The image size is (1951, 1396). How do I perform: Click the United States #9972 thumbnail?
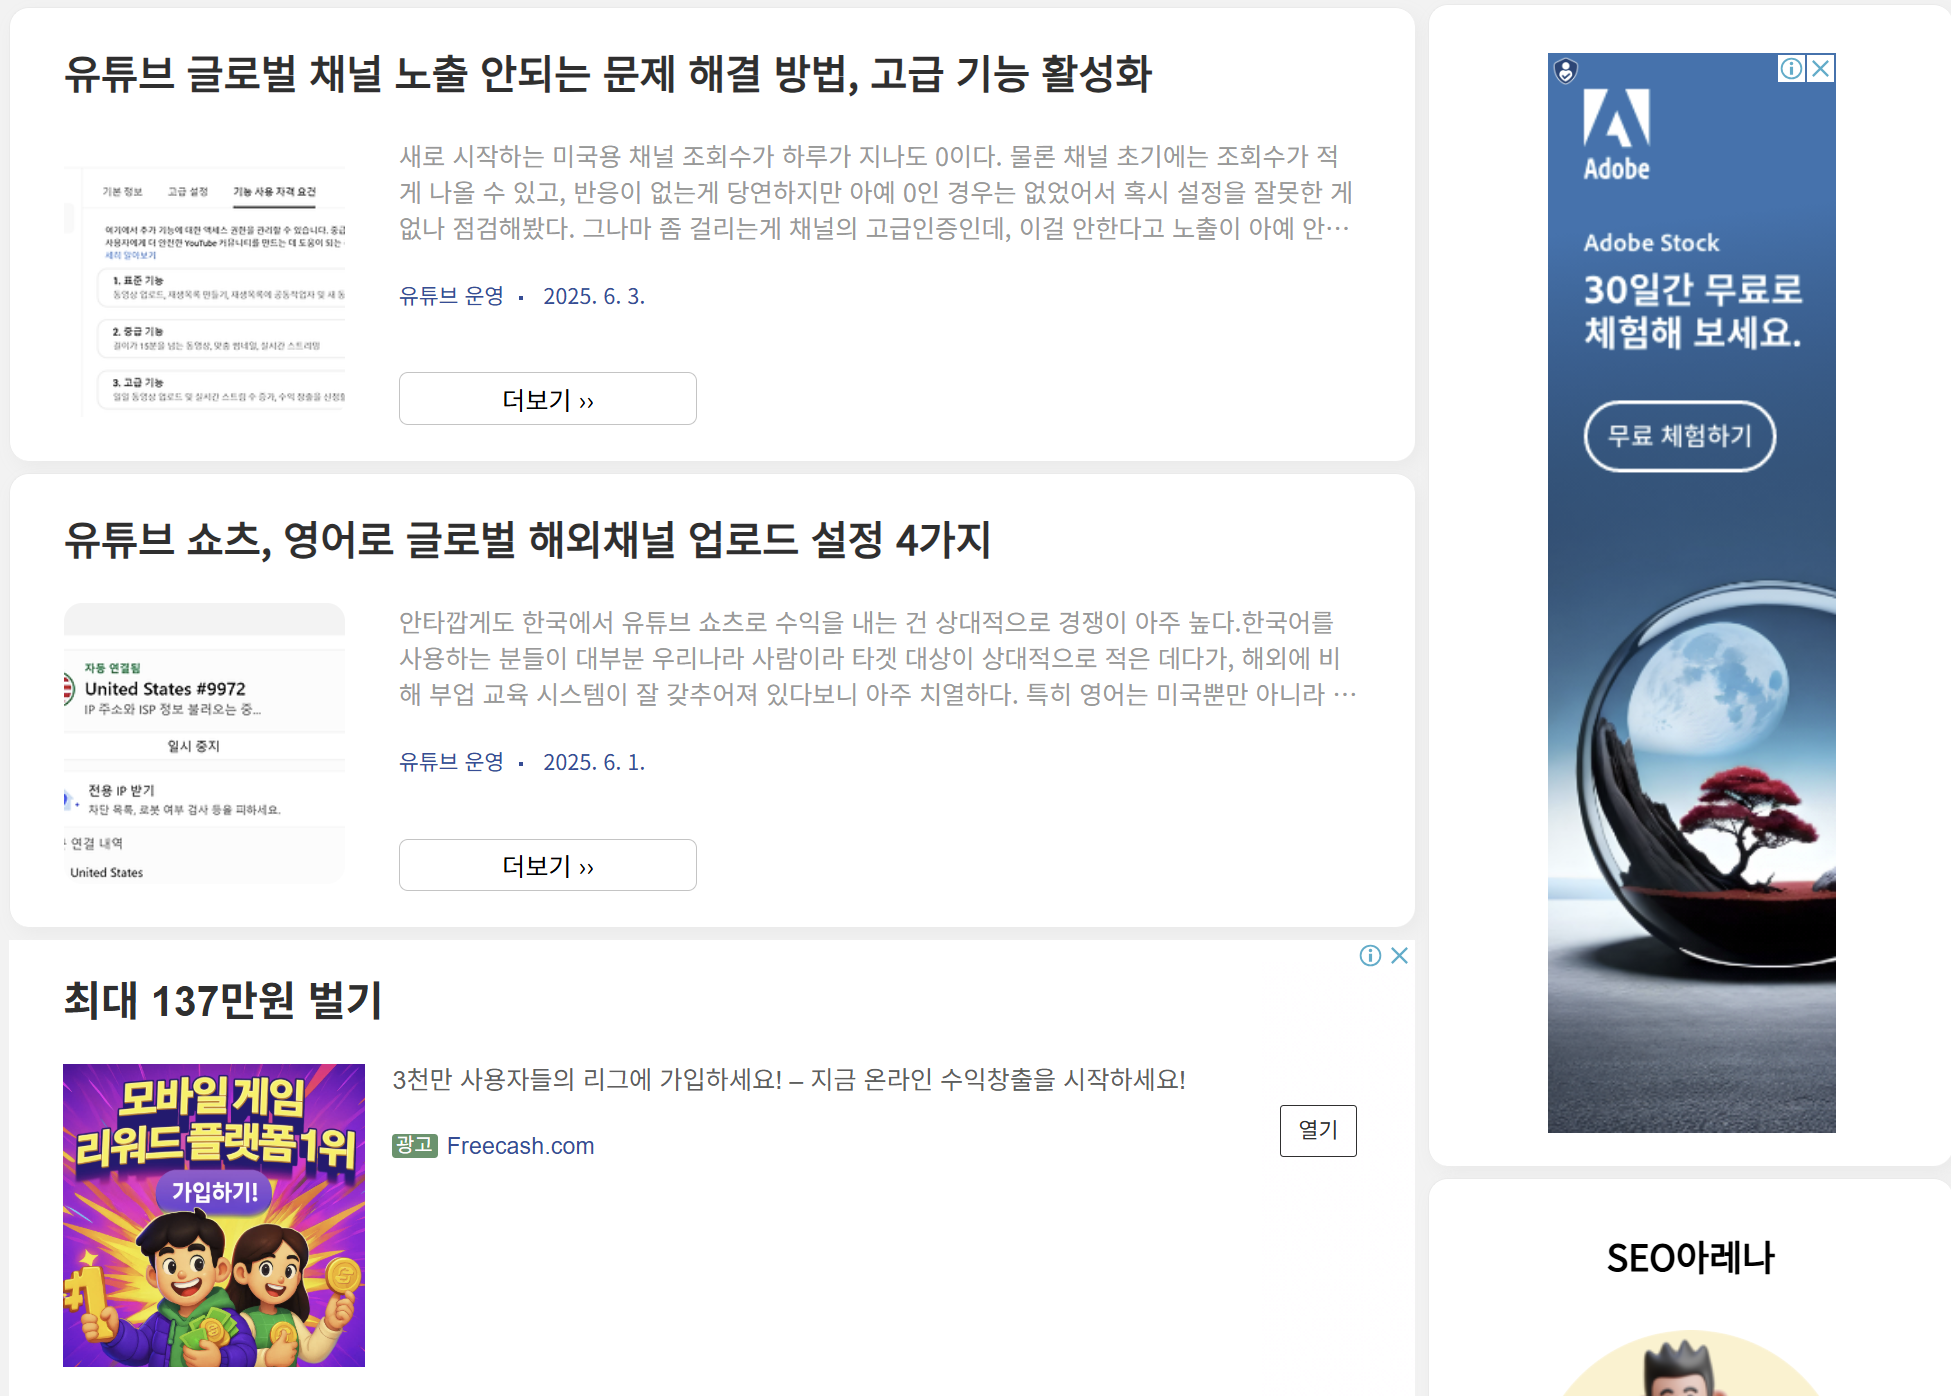pyautogui.click(x=205, y=743)
